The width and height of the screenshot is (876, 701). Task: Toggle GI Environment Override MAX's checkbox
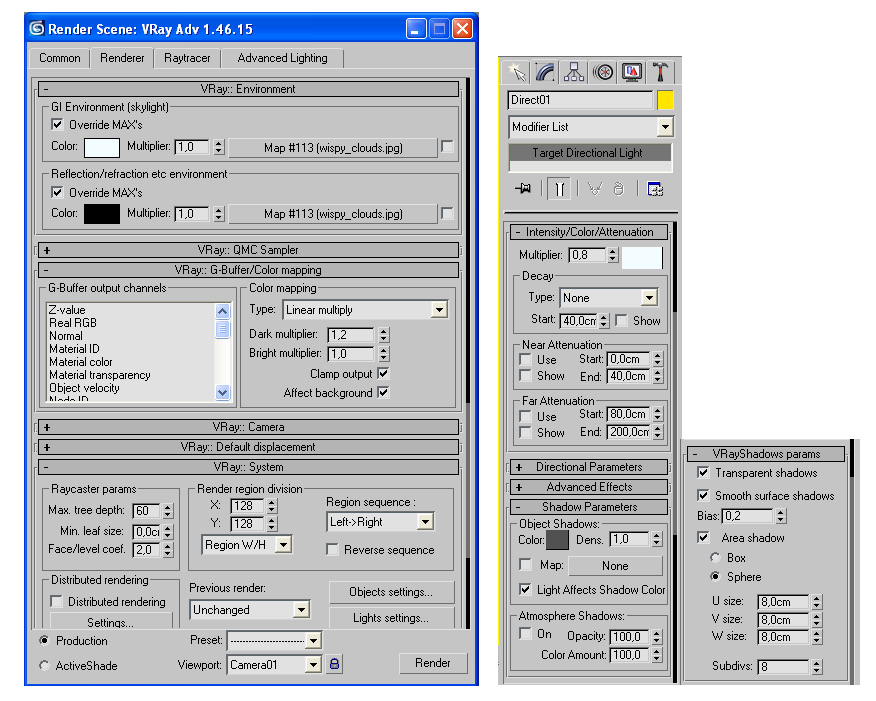[x=57, y=124]
